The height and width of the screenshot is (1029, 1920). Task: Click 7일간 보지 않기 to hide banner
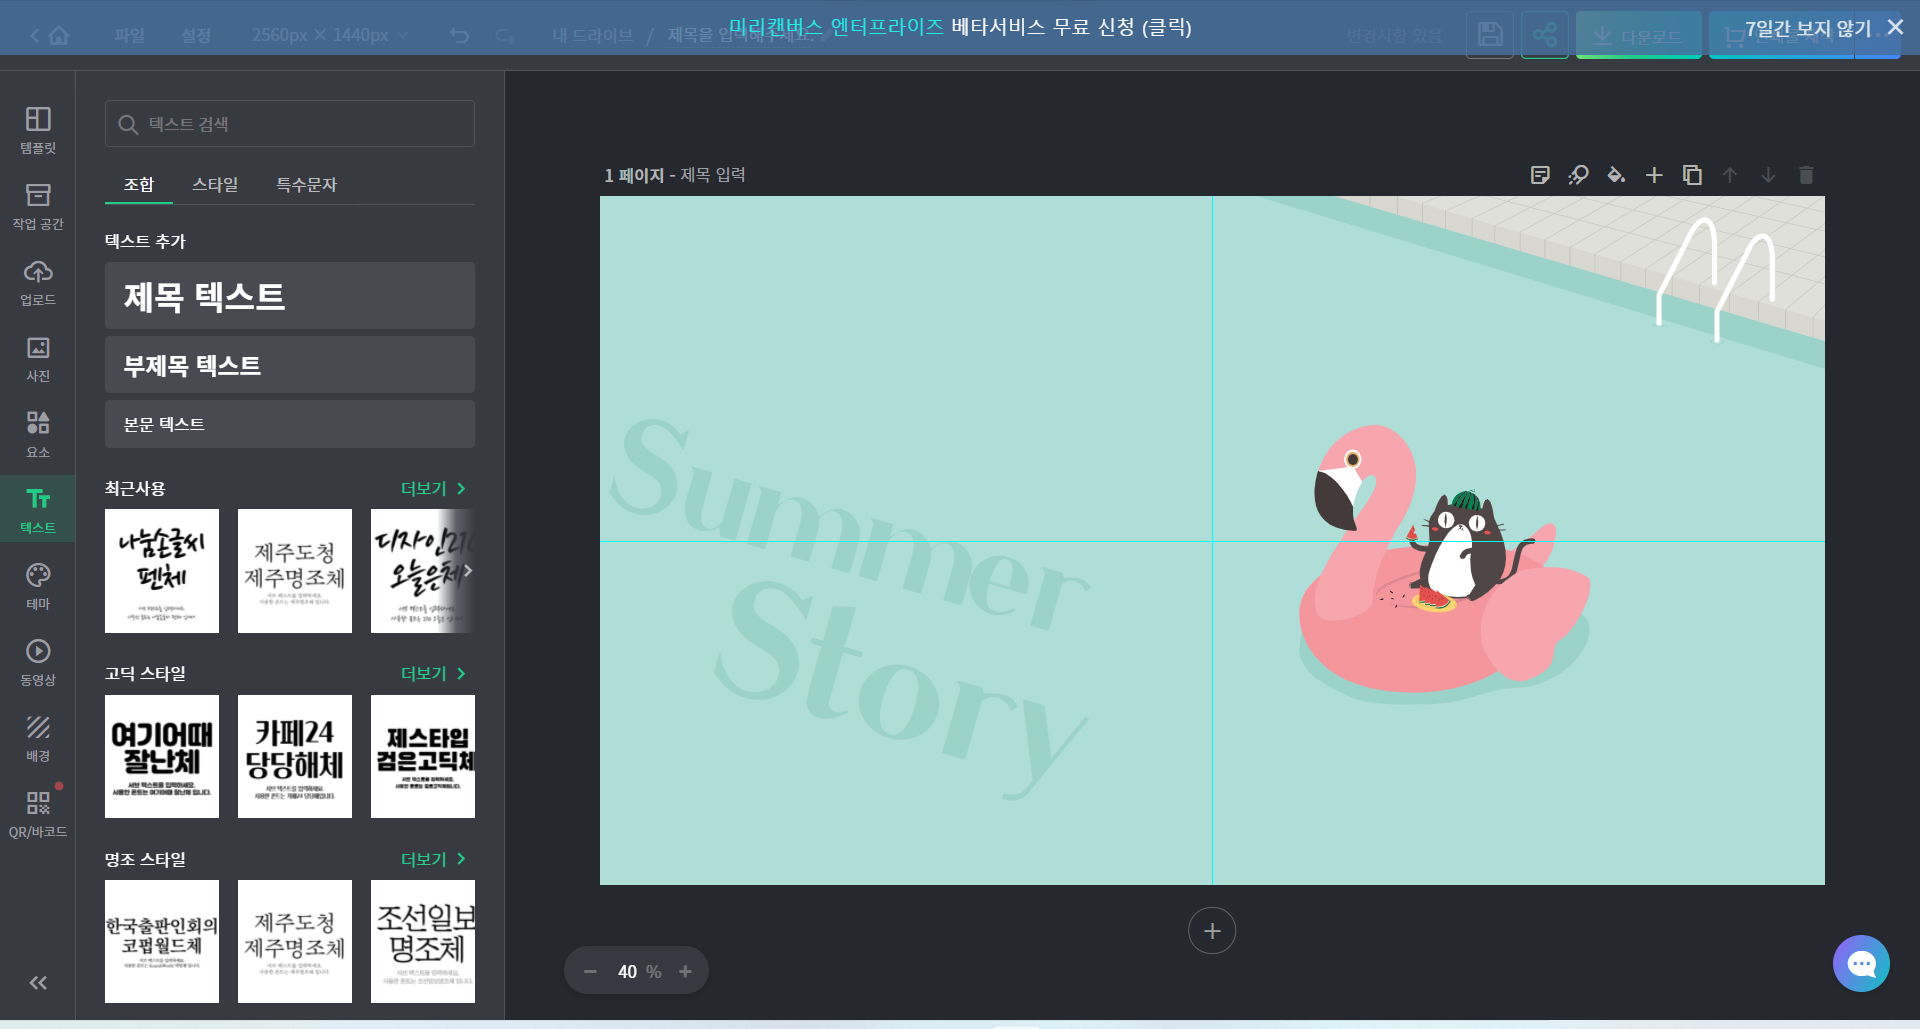[1808, 28]
